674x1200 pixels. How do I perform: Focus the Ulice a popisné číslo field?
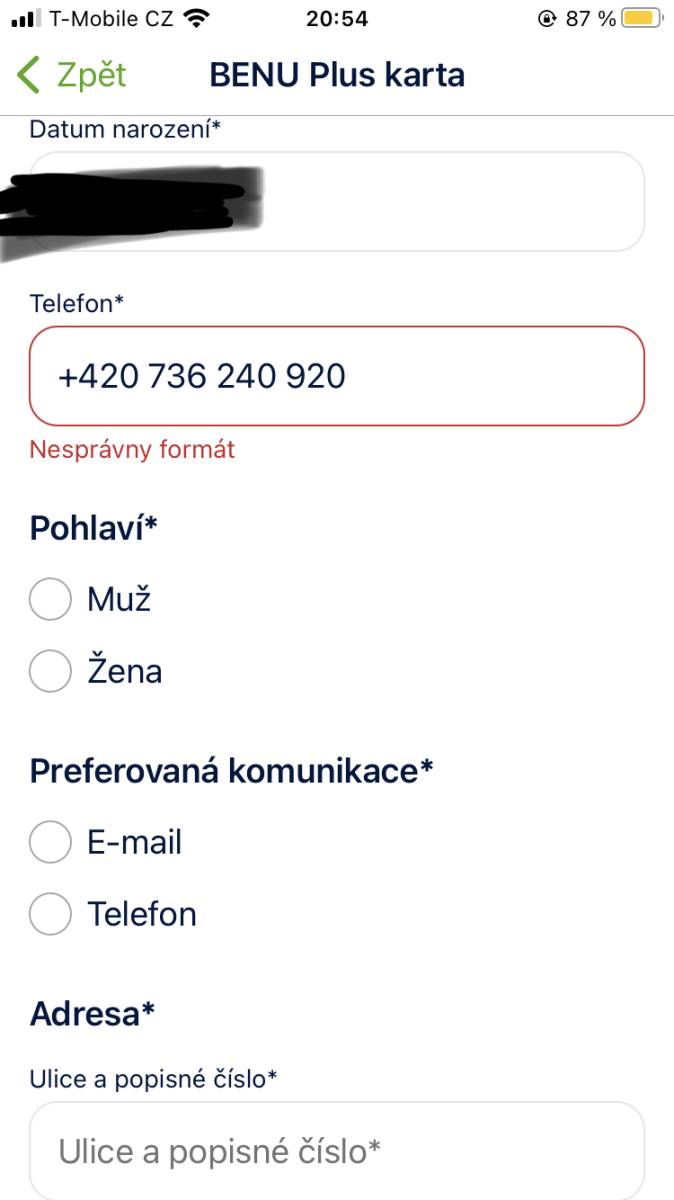coord(337,1151)
